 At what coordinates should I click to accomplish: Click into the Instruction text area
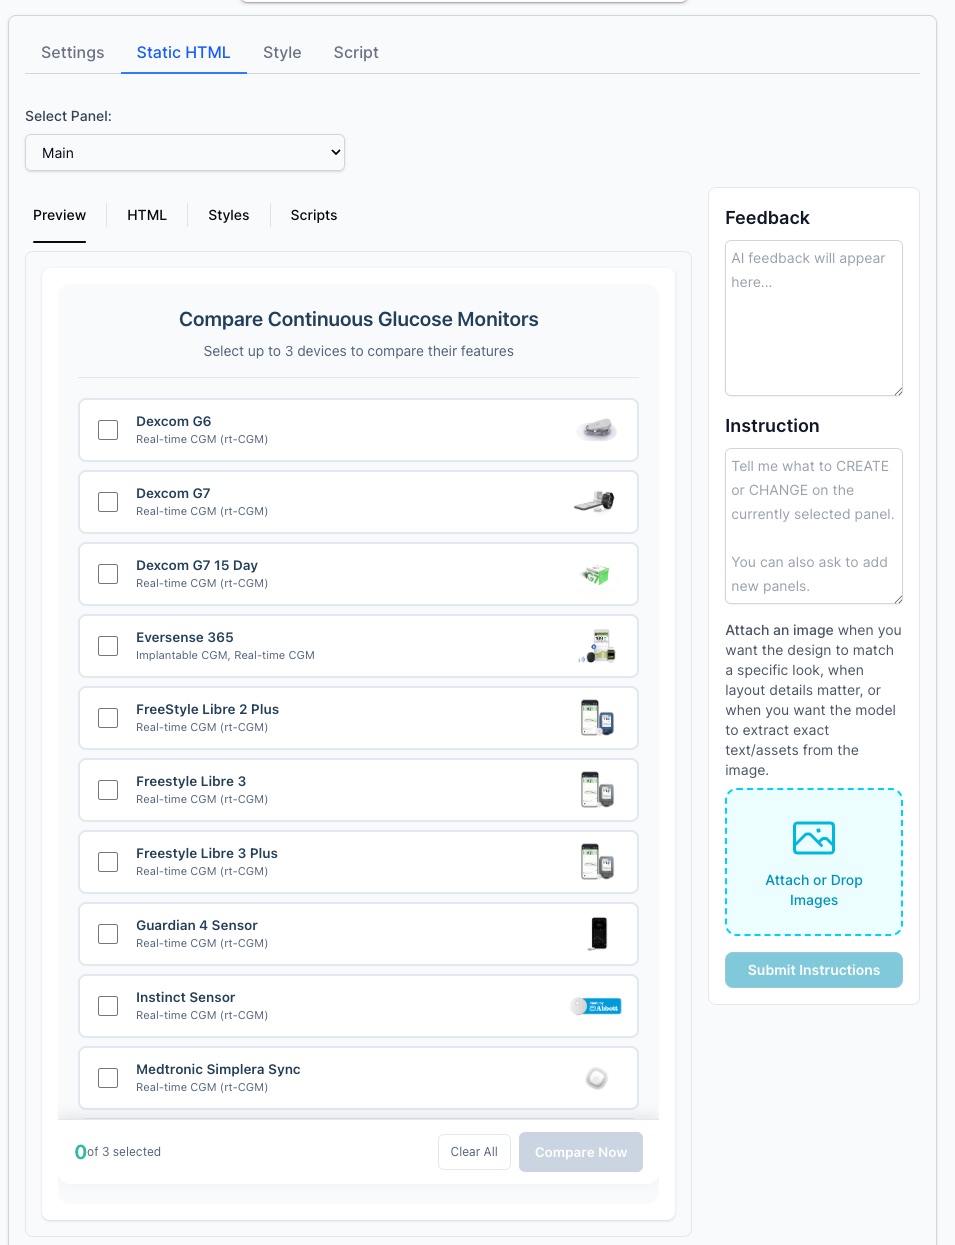[x=813, y=526]
